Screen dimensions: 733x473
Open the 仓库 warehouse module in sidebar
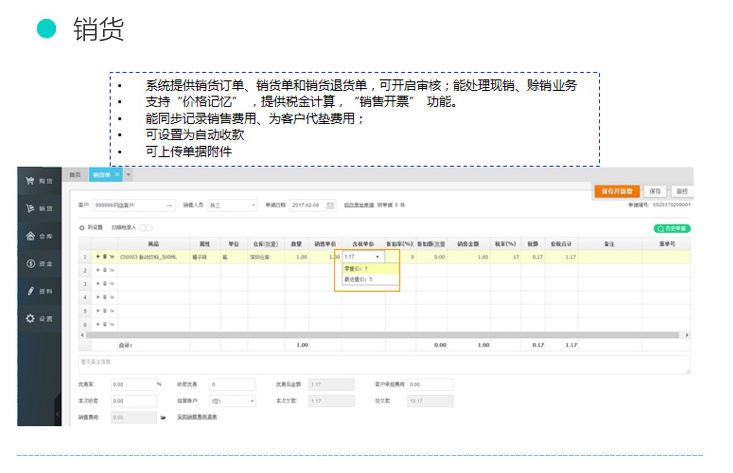pos(40,236)
